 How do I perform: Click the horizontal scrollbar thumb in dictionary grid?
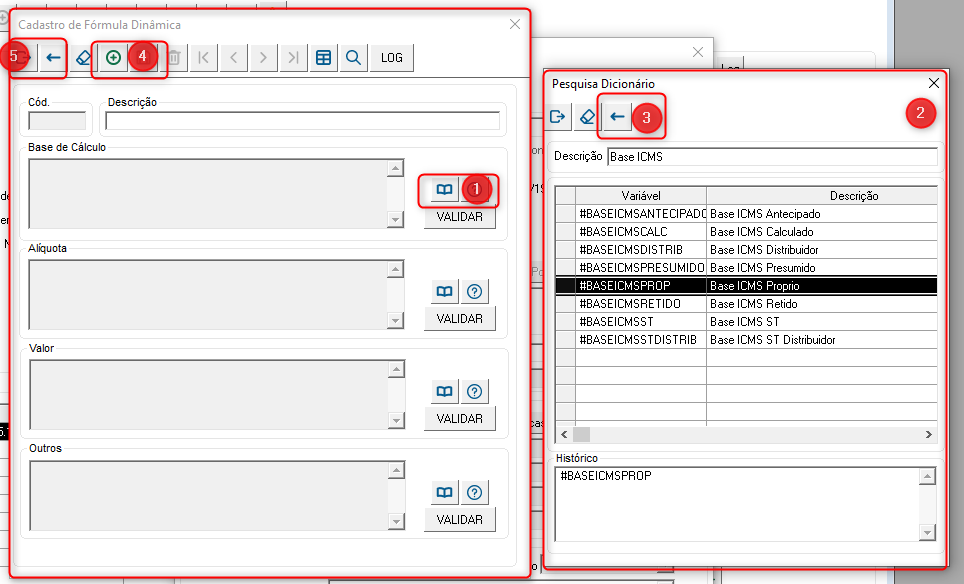[x=582, y=435]
